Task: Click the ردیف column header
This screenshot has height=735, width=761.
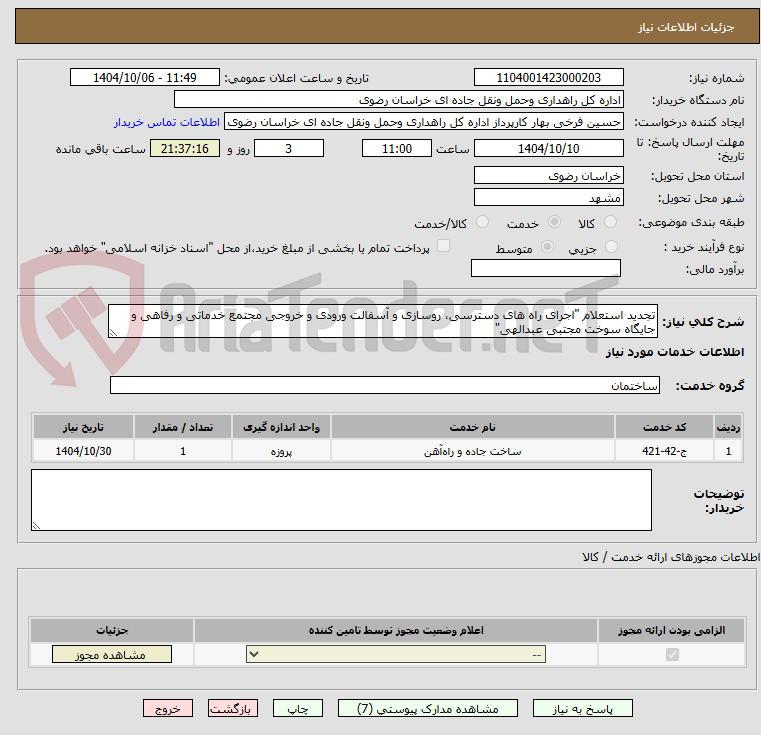Action: click(728, 427)
